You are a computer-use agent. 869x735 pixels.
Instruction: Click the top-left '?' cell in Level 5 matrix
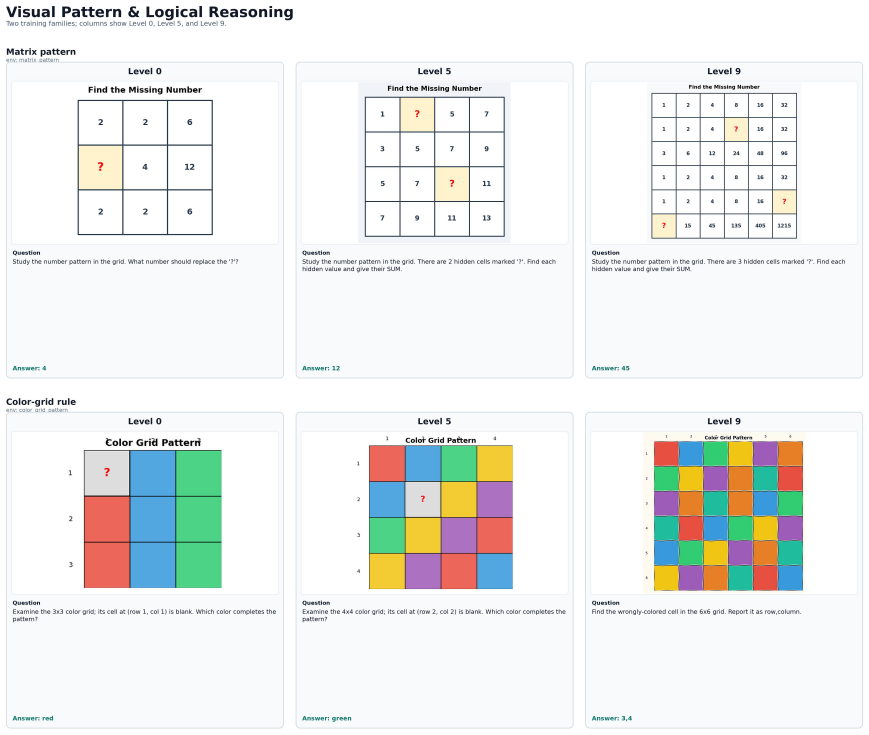coord(417,114)
